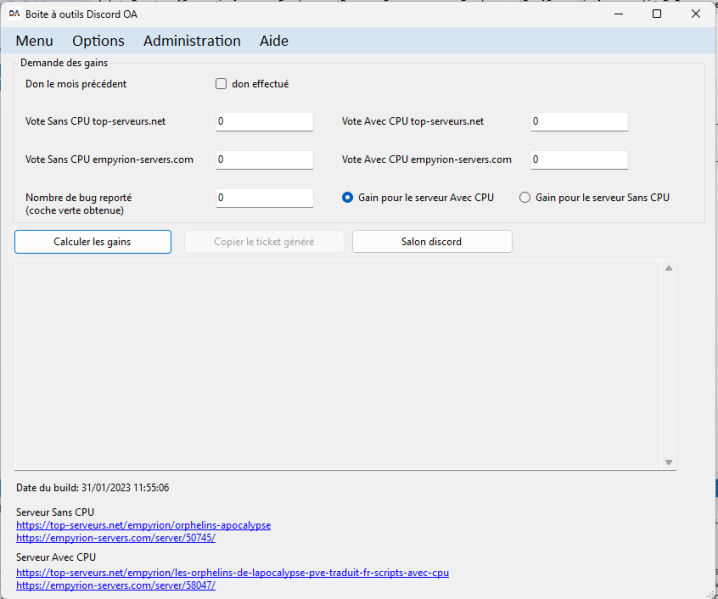This screenshot has height=599, width=718.
Task: Click the OA application icon in title bar
Action: (x=14, y=14)
